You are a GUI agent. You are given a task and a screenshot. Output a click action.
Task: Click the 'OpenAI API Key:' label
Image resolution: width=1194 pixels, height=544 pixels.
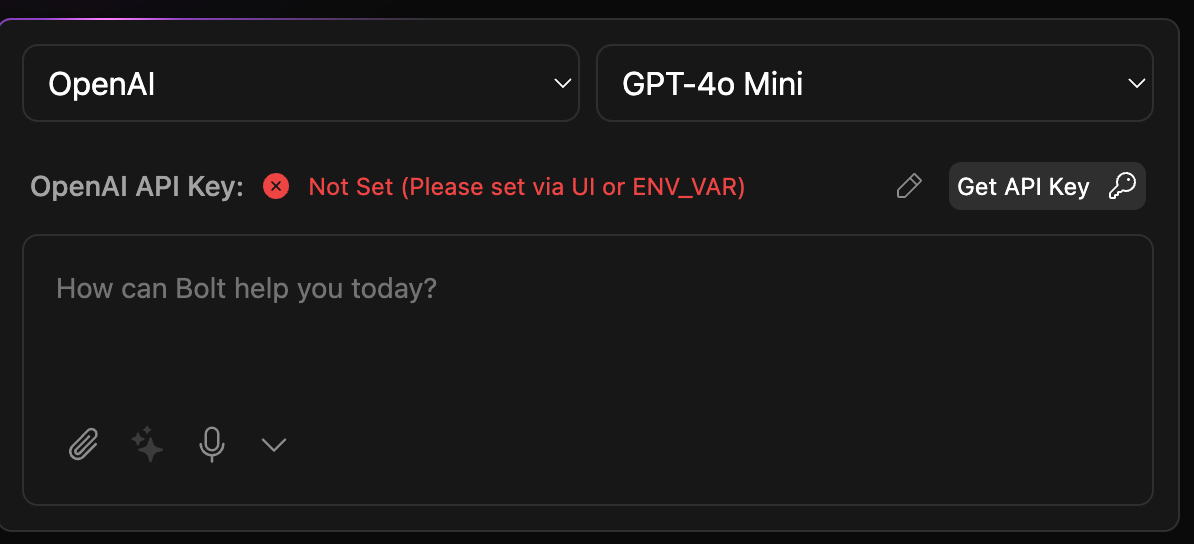coord(137,187)
